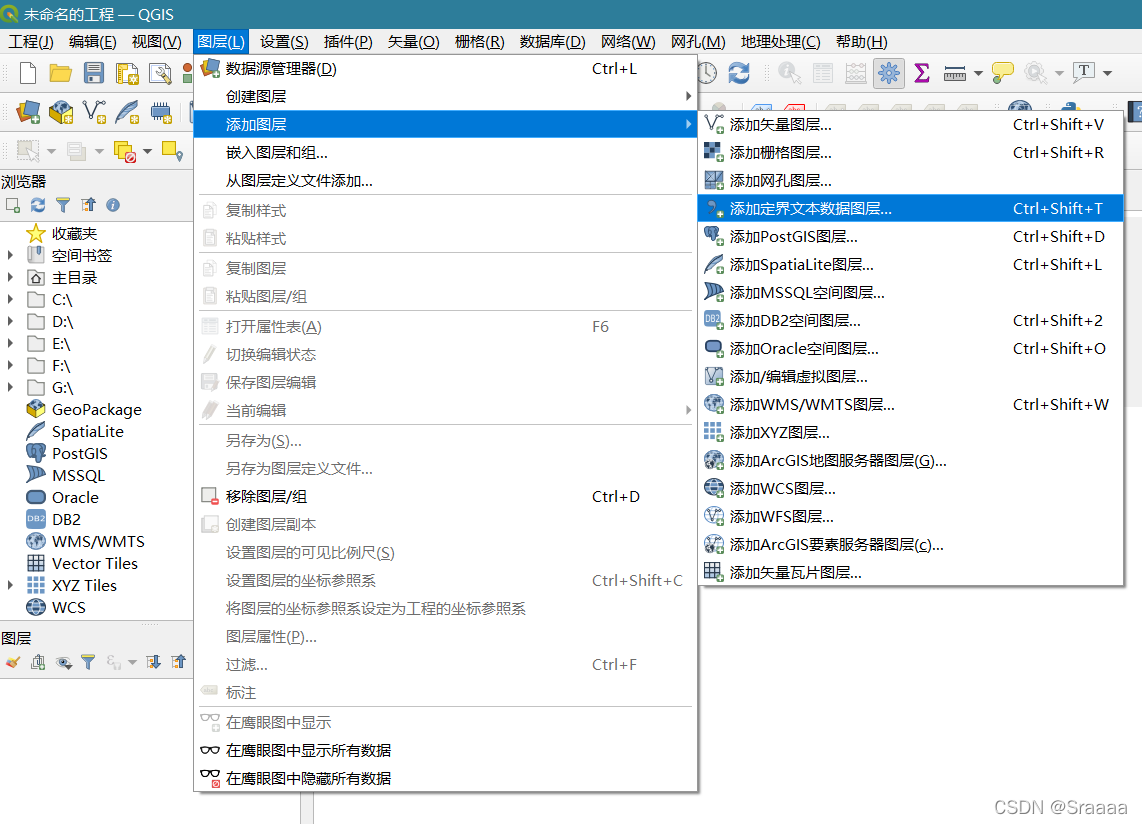The image size is (1142, 824).
Task: Select 收藏夹 favorites in browser tree
Action: point(74,233)
